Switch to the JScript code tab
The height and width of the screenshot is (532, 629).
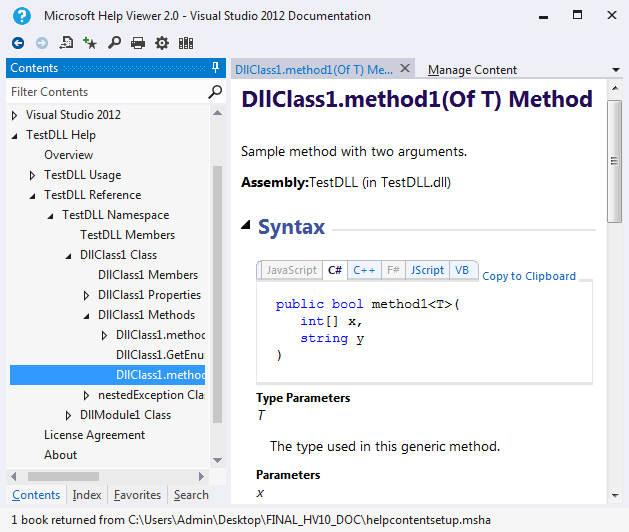point(427,270)
